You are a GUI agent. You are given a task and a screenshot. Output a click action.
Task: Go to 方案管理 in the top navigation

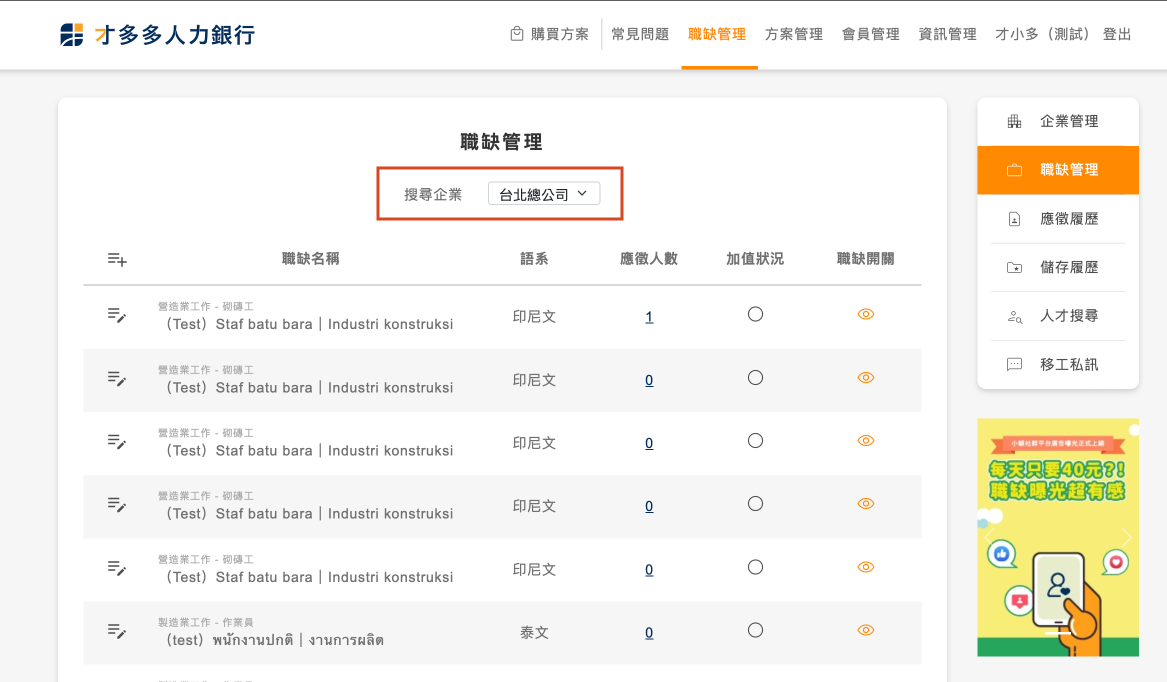[793, 34]
